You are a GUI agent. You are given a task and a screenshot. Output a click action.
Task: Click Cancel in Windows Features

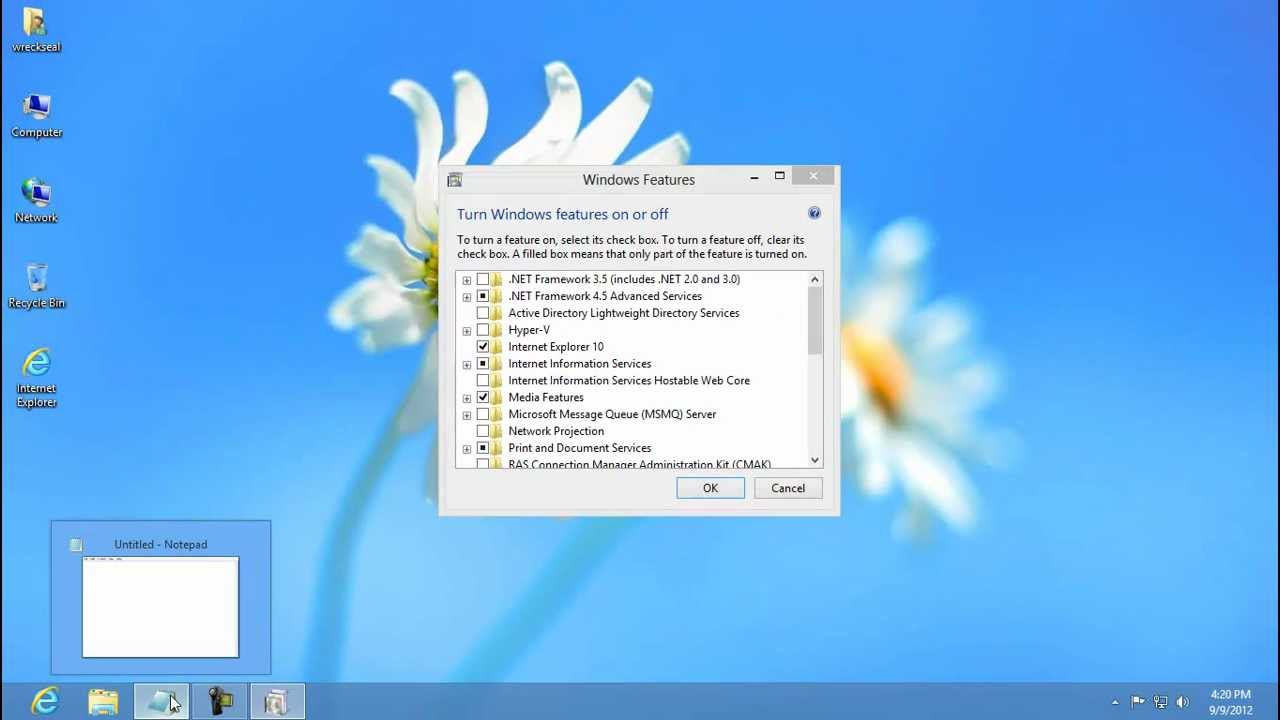click(x=788, y=488)
